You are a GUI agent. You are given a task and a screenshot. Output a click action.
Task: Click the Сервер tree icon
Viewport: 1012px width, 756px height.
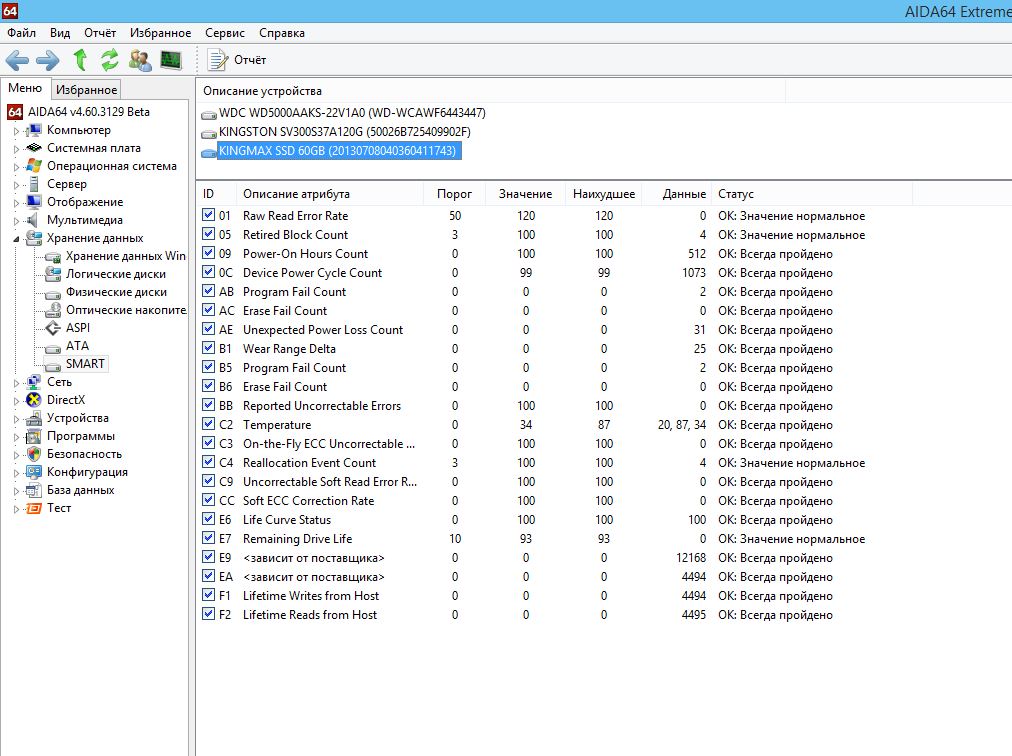pos(34,185)
